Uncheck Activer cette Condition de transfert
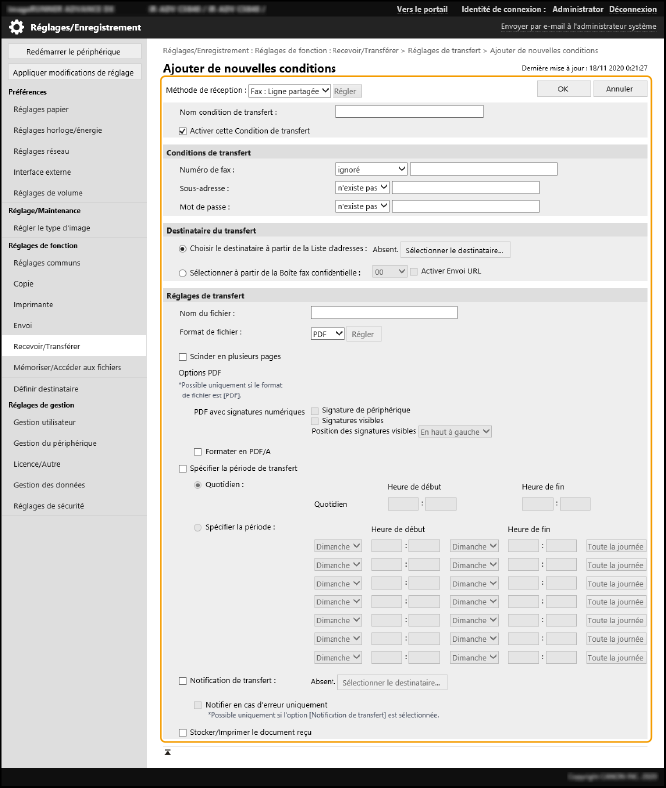 coord(182,131)
